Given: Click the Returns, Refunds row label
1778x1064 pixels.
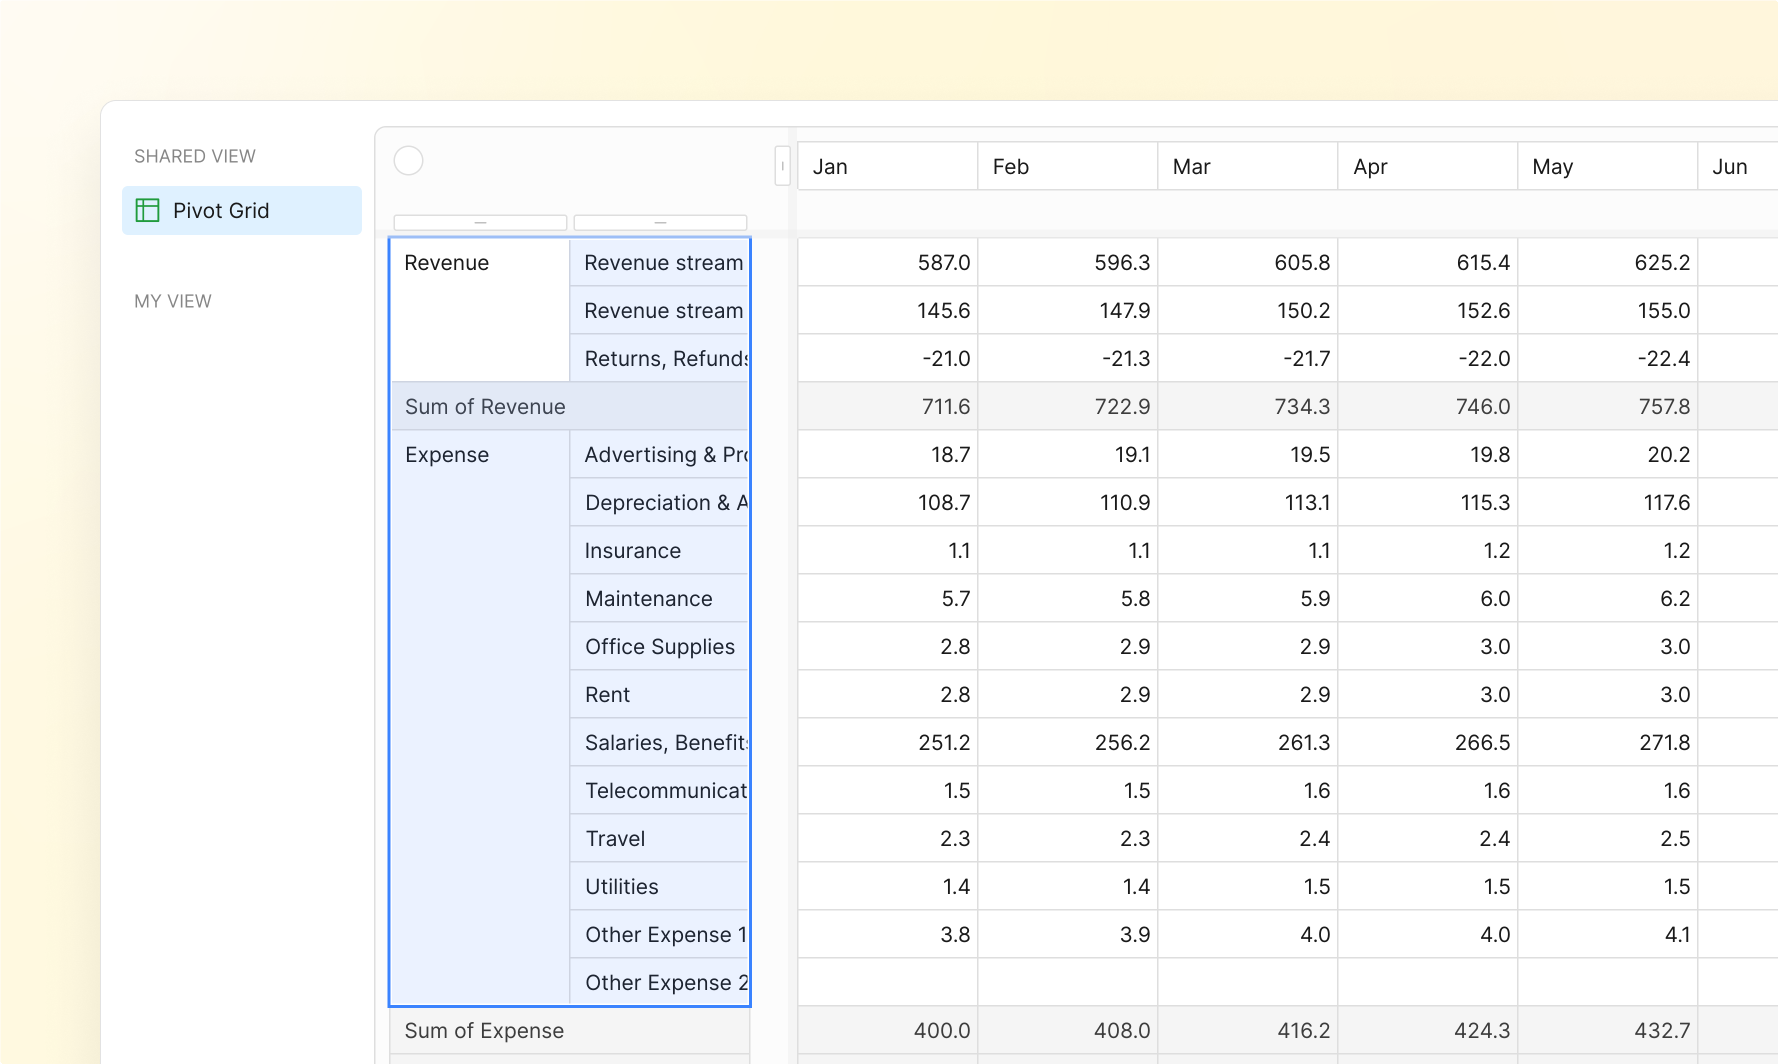Looking at the screenshot, I should (x=660, y=358).
